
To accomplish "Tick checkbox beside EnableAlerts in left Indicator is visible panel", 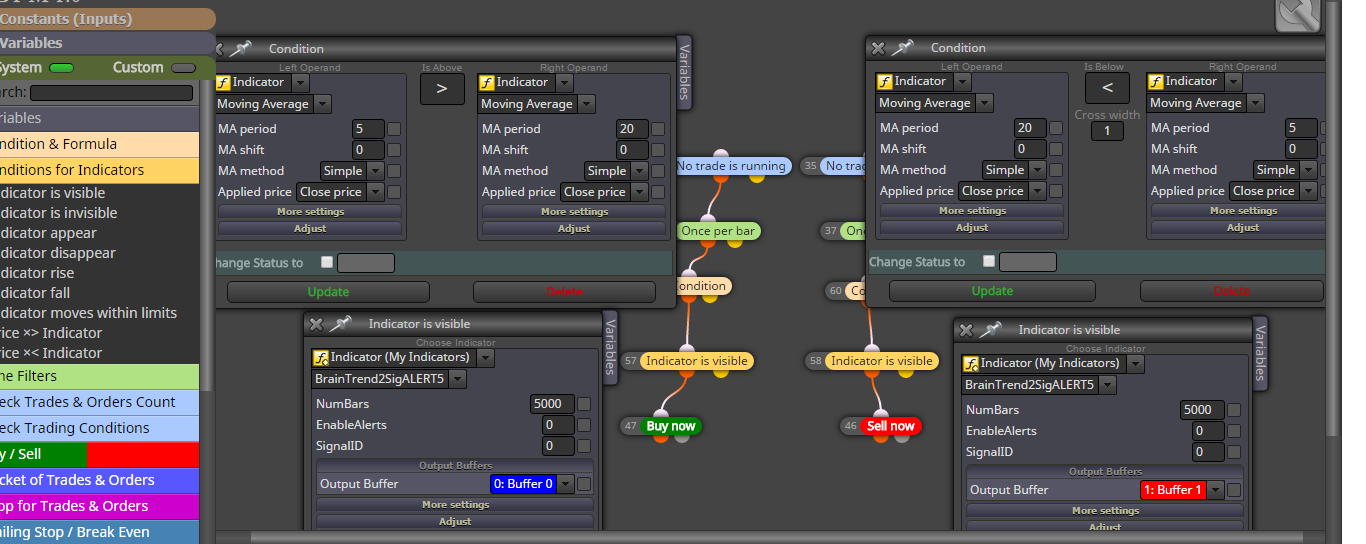I will (x=584, y=426).
